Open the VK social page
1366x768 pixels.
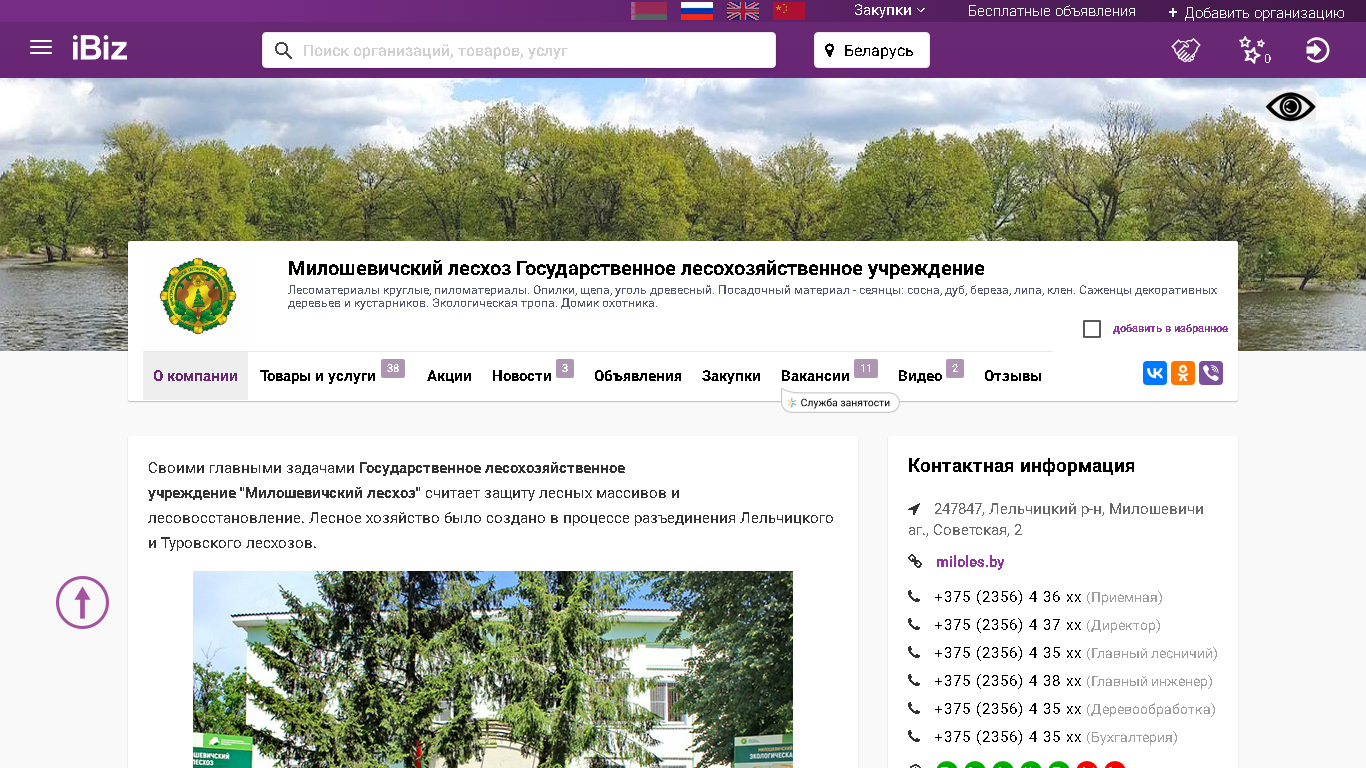click(1155, 373)
